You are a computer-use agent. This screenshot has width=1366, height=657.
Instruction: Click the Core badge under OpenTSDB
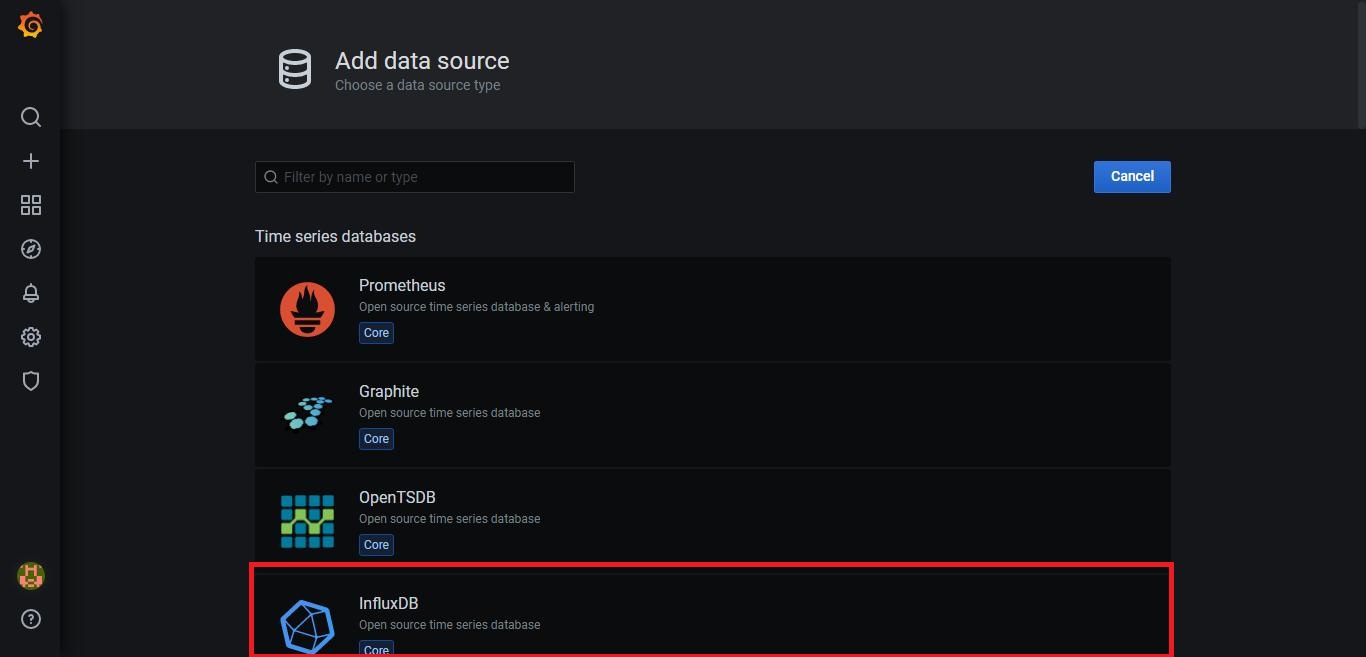click(376, 545)
